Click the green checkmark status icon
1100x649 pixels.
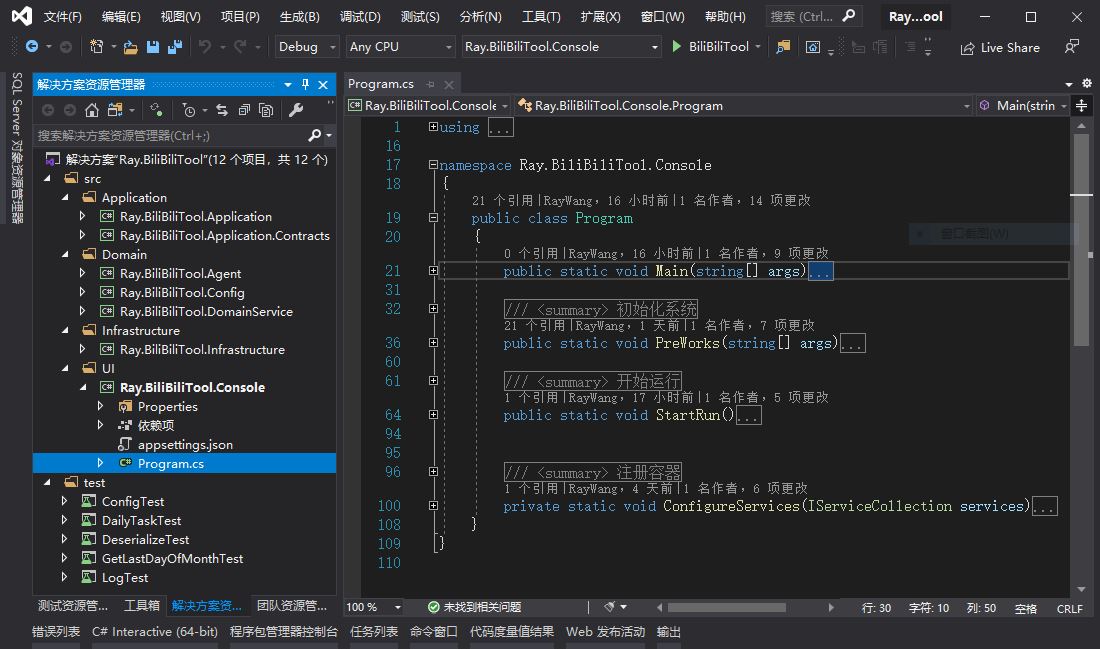point(434,607)
